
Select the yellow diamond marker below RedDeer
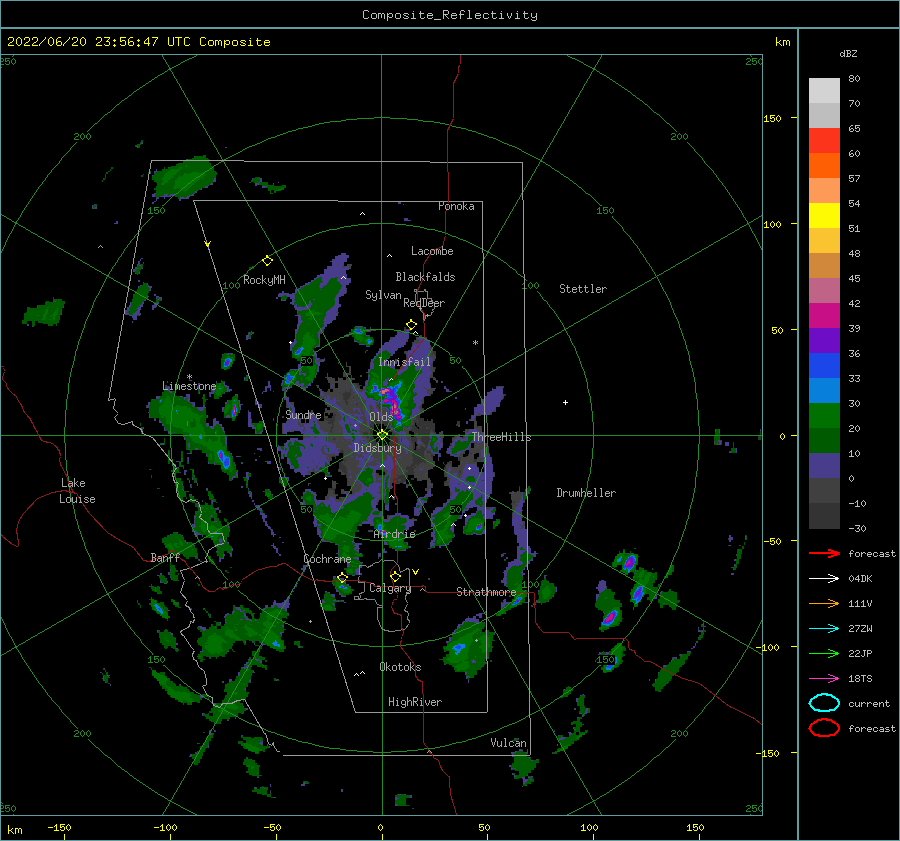point(411,325)
